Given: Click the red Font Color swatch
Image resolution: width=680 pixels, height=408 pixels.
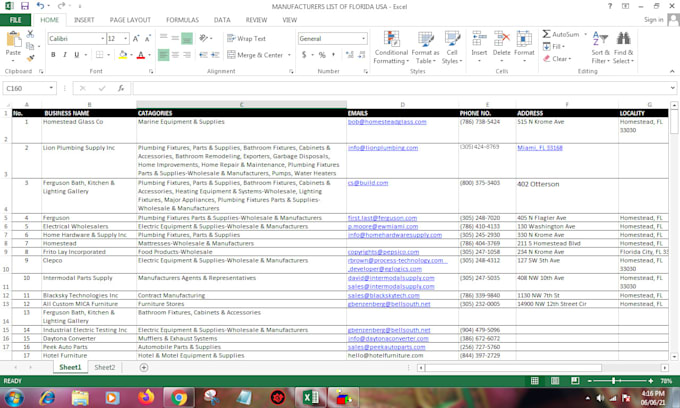Looking at the screenshot, I should (141, 55).
